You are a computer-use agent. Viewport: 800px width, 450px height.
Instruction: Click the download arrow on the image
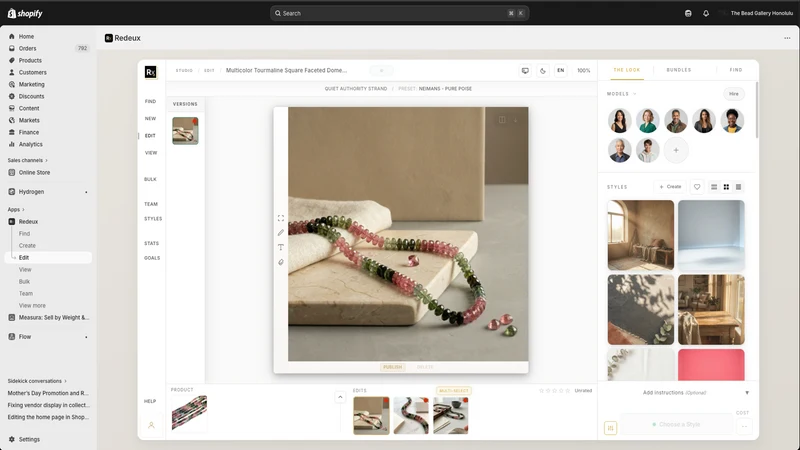(x=515, y=120)
